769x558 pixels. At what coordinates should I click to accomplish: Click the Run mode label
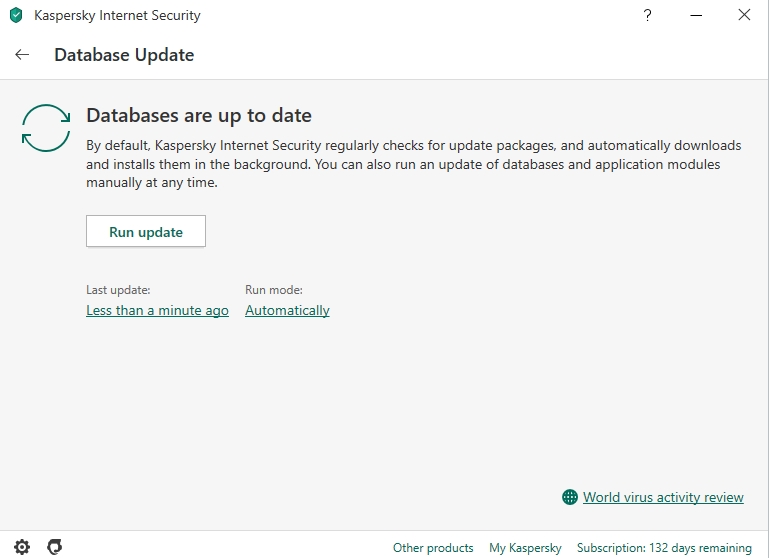[x=274, y=290]
